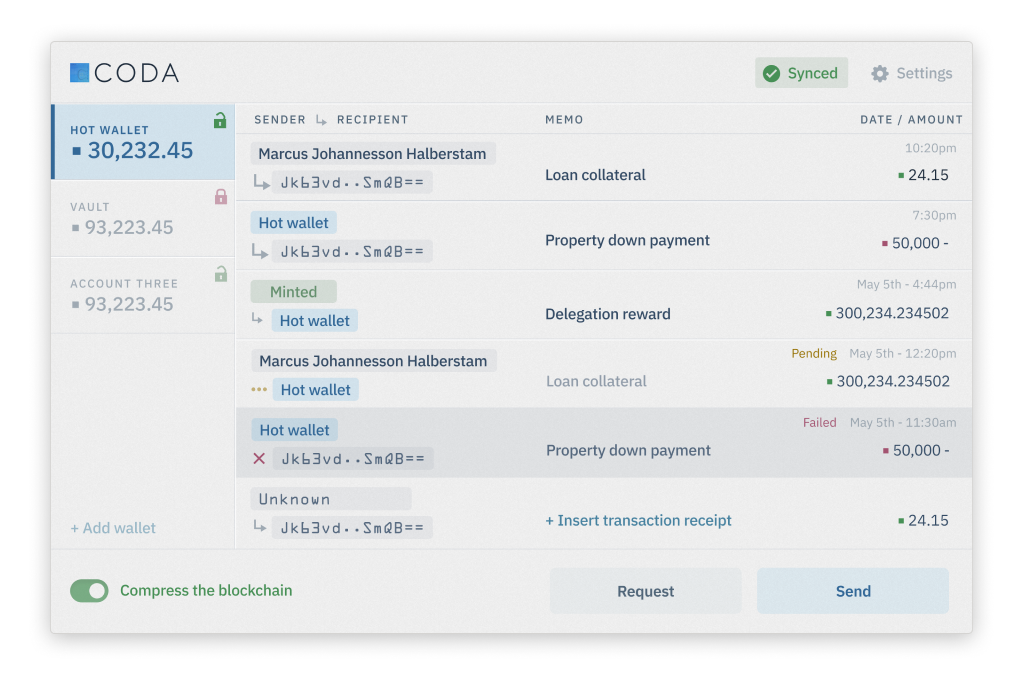Select Account Three in the sidebar
This screenshot has height=674, width=1024.
click(x=142, y=296)
